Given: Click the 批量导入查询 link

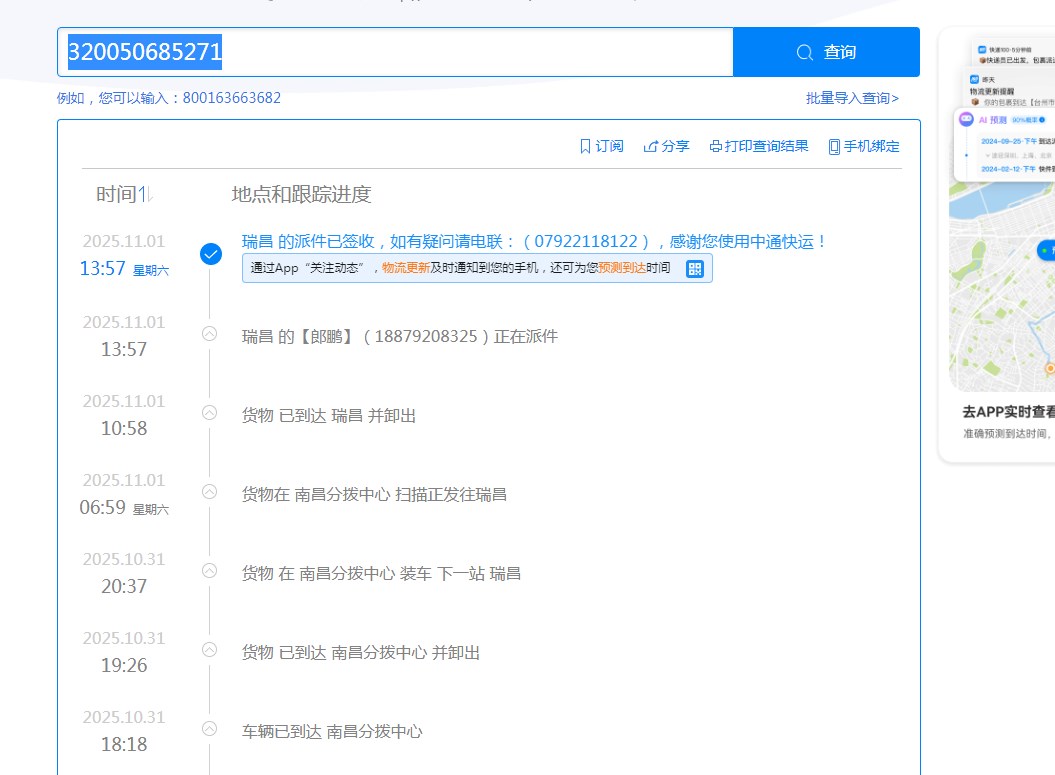Looking at the screenshot, I should (x=852, y=98).
